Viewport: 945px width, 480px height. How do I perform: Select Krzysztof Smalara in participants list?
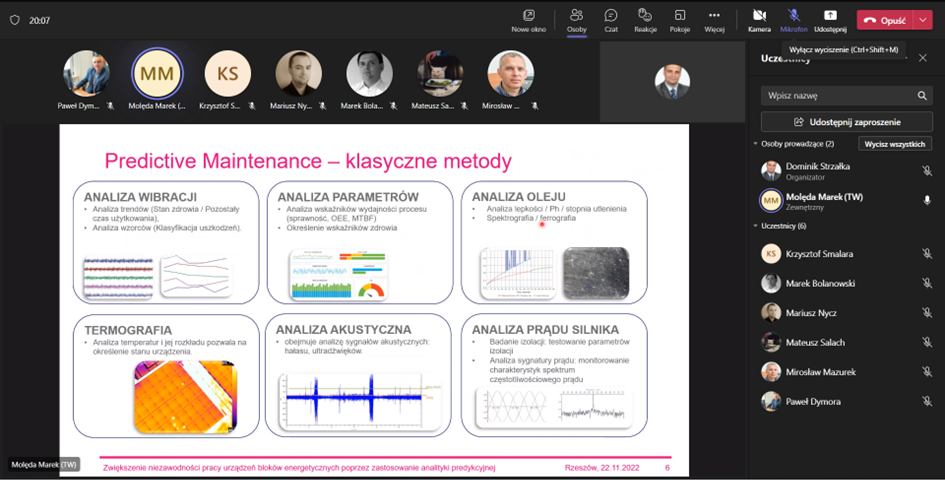pyautogui.click(x=819, y=254)
